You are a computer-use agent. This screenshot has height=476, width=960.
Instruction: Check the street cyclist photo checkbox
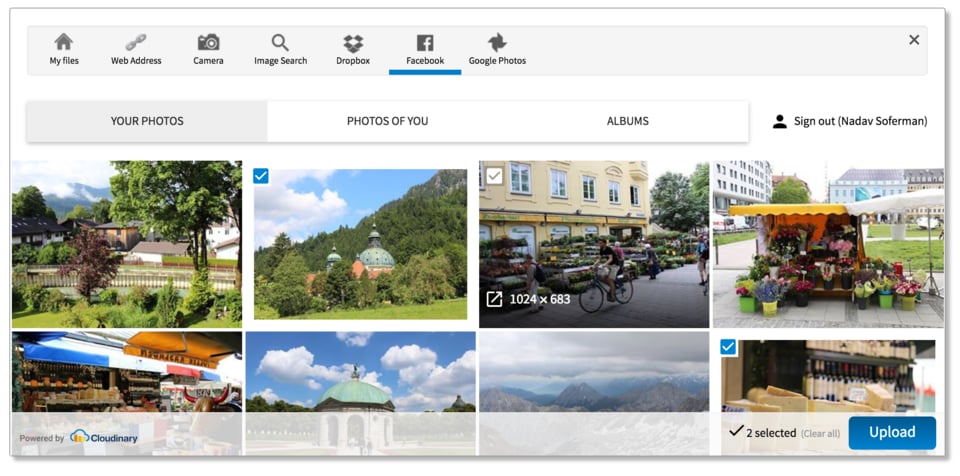pyautogui.click(x=494, y=176)
